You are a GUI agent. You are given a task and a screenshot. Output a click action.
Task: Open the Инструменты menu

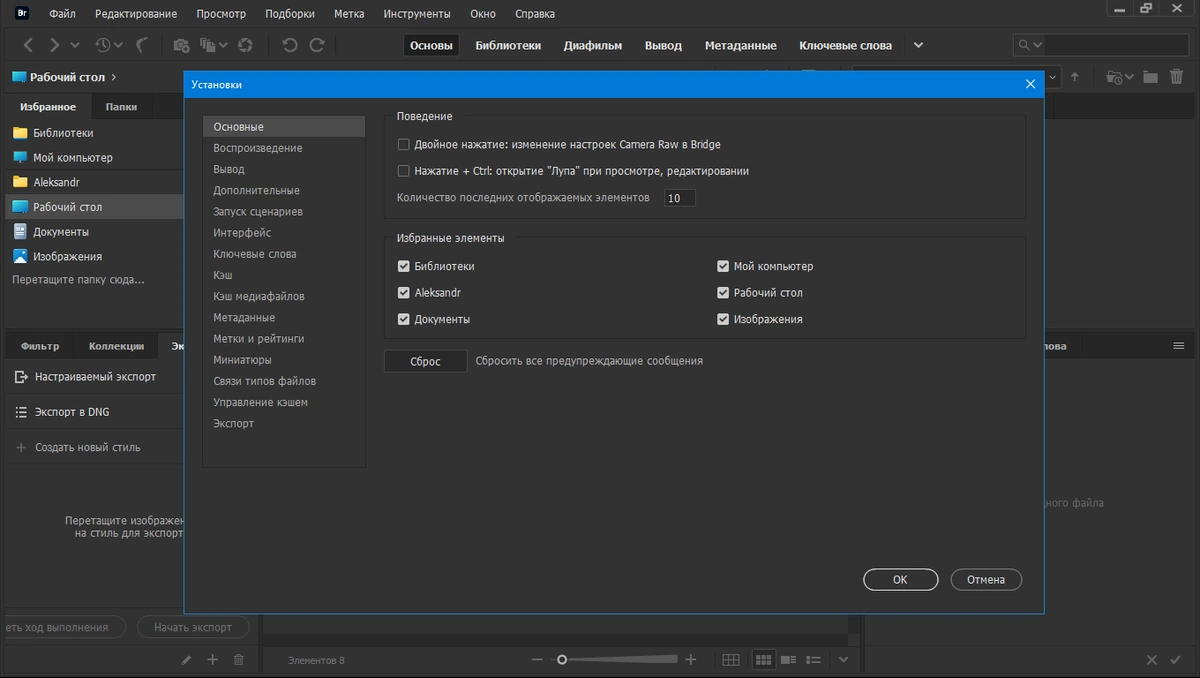tap(417, 14)
